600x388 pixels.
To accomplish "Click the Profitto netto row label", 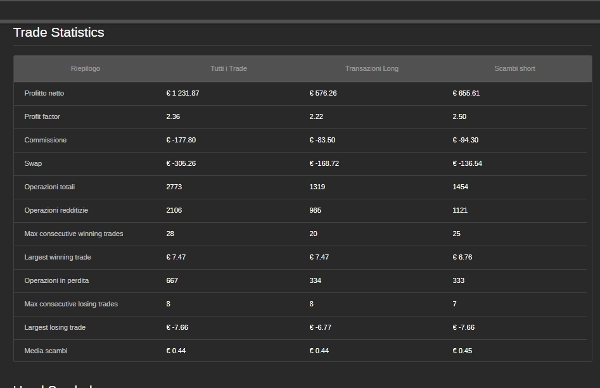I will (44, 93).
